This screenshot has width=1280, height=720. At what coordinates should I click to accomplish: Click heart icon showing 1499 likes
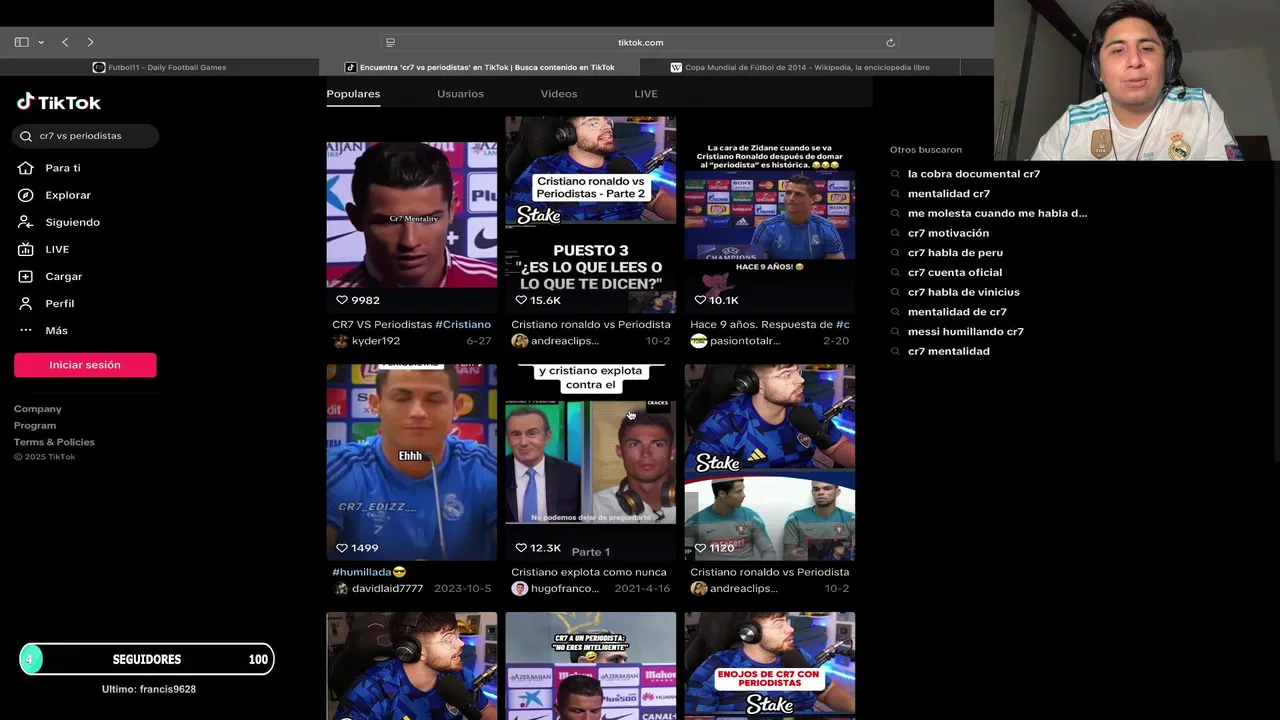pos(341,548)
